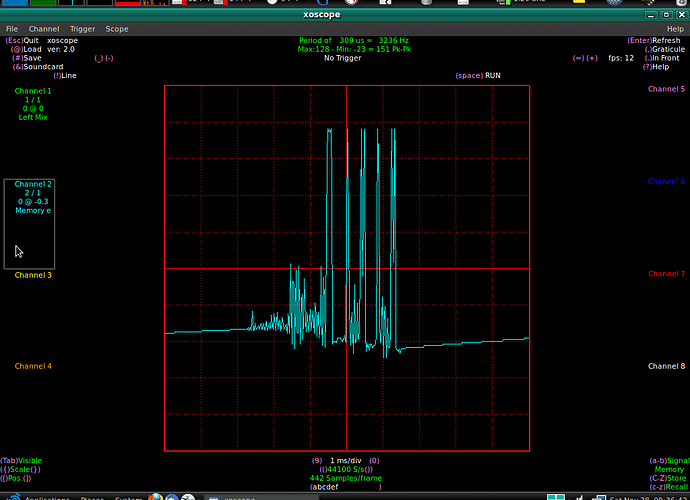Click the (@)Load label
690x500 pixels.
click(26, 49)
